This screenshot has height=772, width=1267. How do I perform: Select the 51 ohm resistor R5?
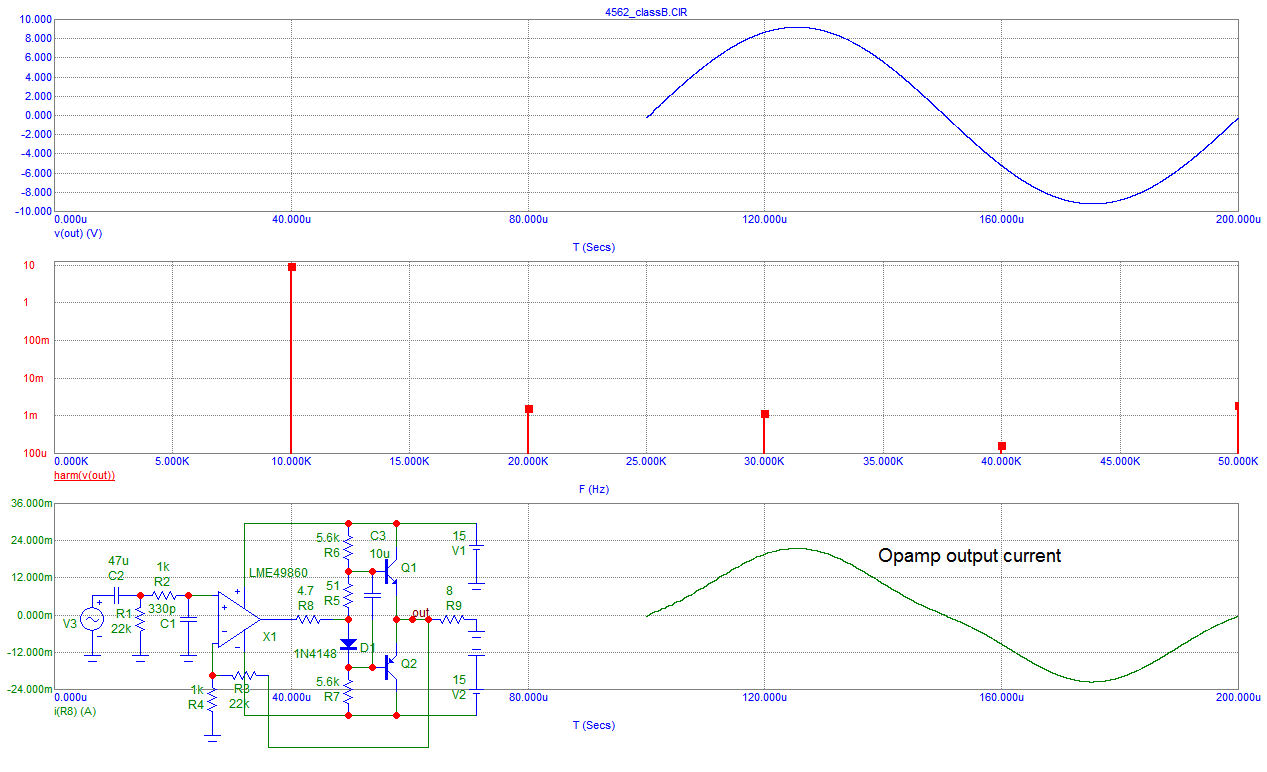click(348, 596)
